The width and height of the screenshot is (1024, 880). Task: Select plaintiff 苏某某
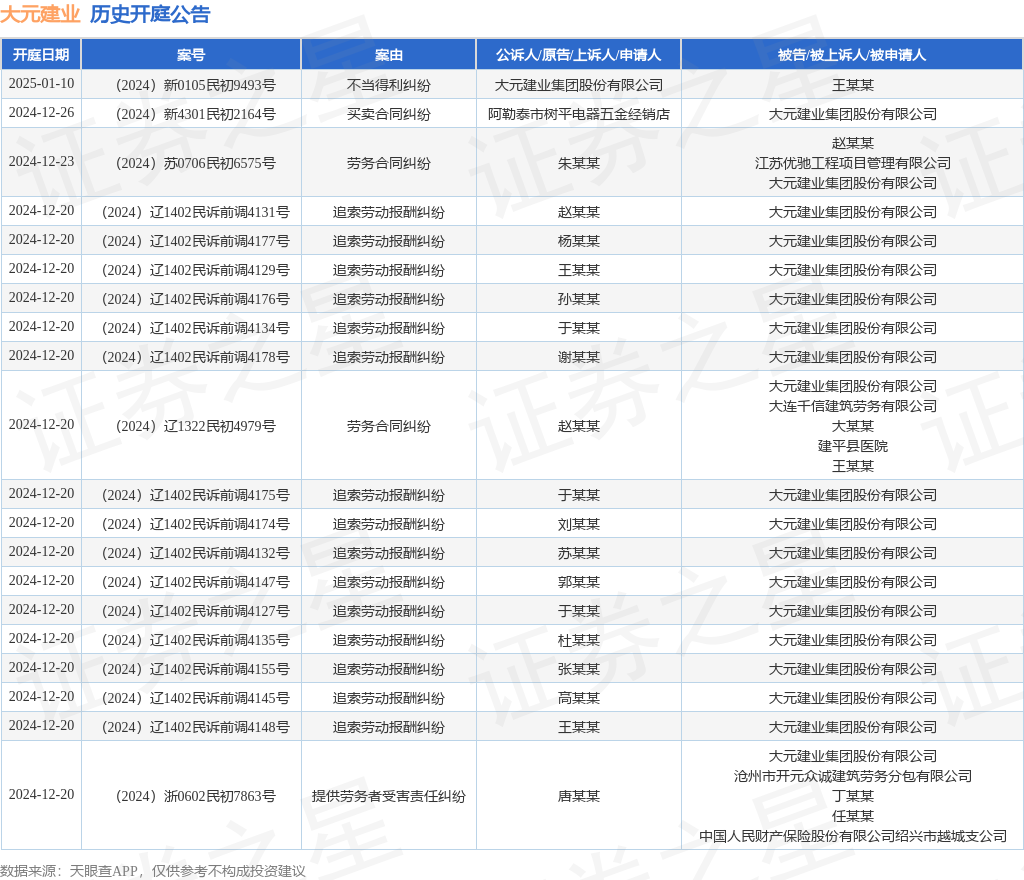(579, 554)
